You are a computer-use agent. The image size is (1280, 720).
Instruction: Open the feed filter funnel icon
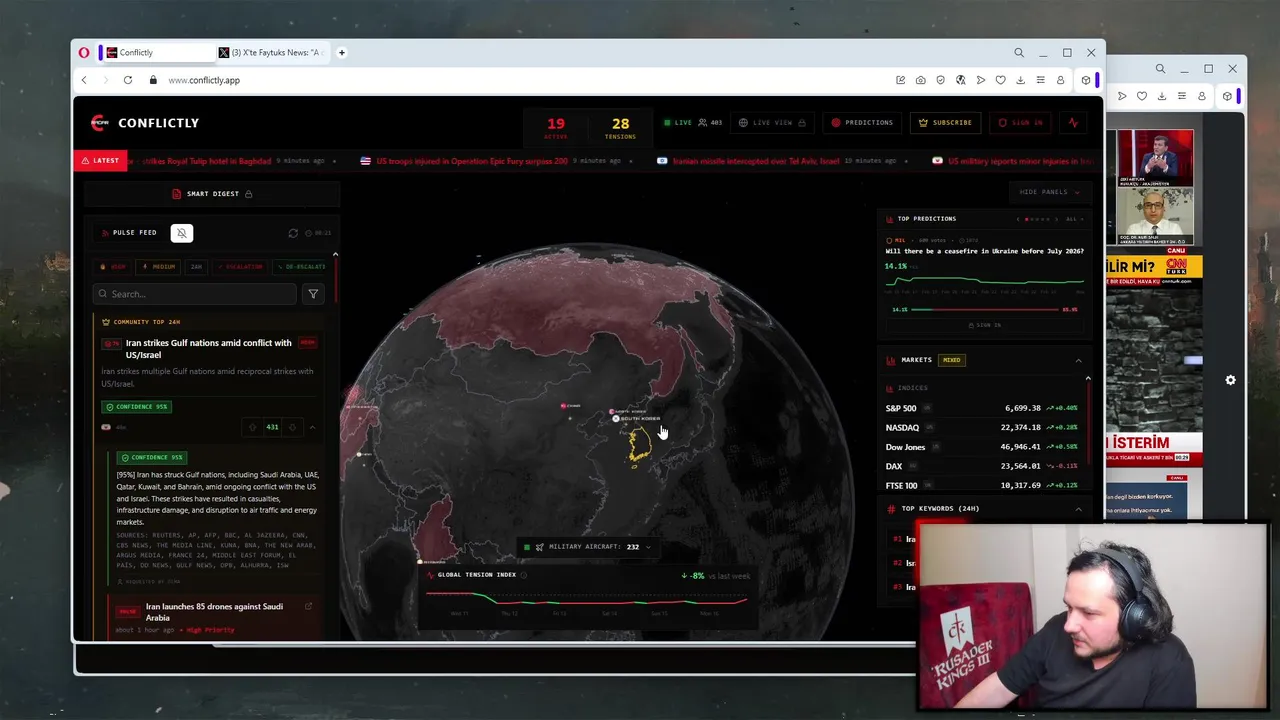tap(313, 294)
